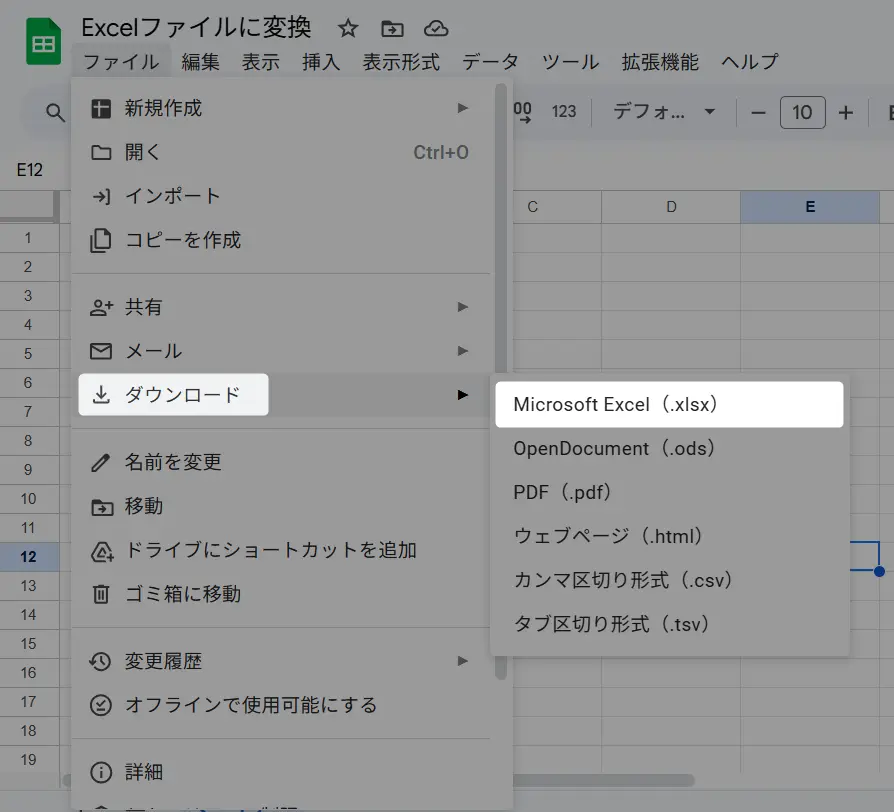Click the info icon next to 詳細
The width and height of the screenshot is (894, 812).
(101, 772)
